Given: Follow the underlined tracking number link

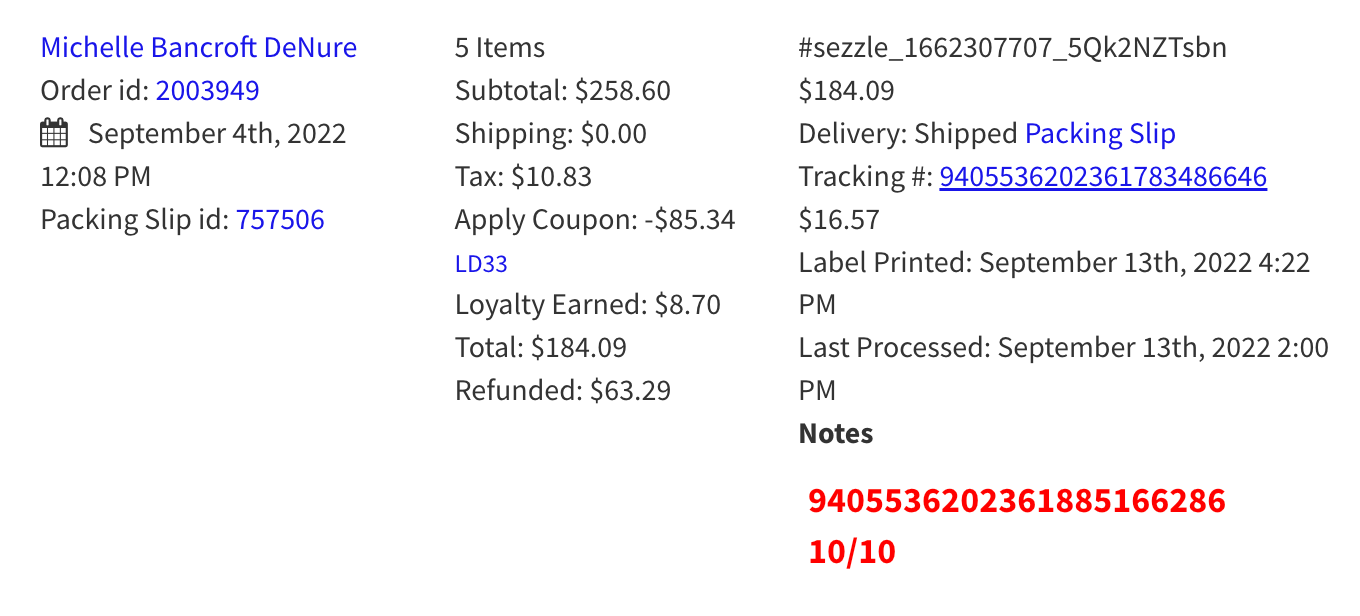Looking at the screenshot, I should coord(1103,177).
